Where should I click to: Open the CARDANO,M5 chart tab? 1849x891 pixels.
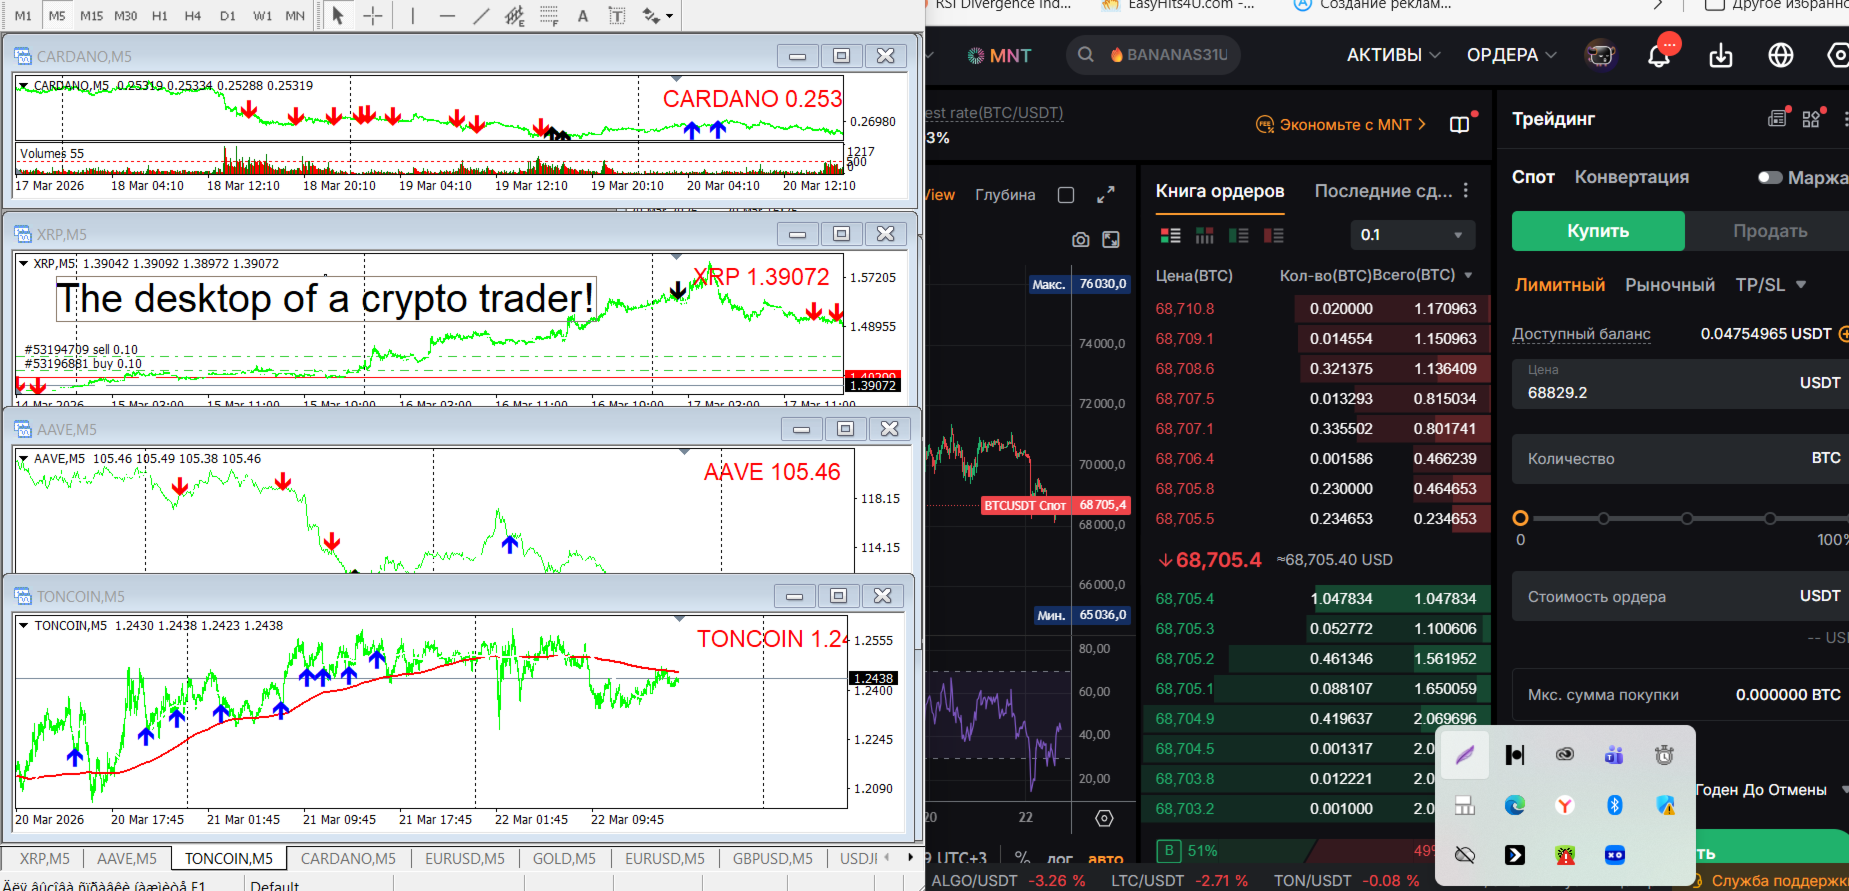click(x=348, y=859)
